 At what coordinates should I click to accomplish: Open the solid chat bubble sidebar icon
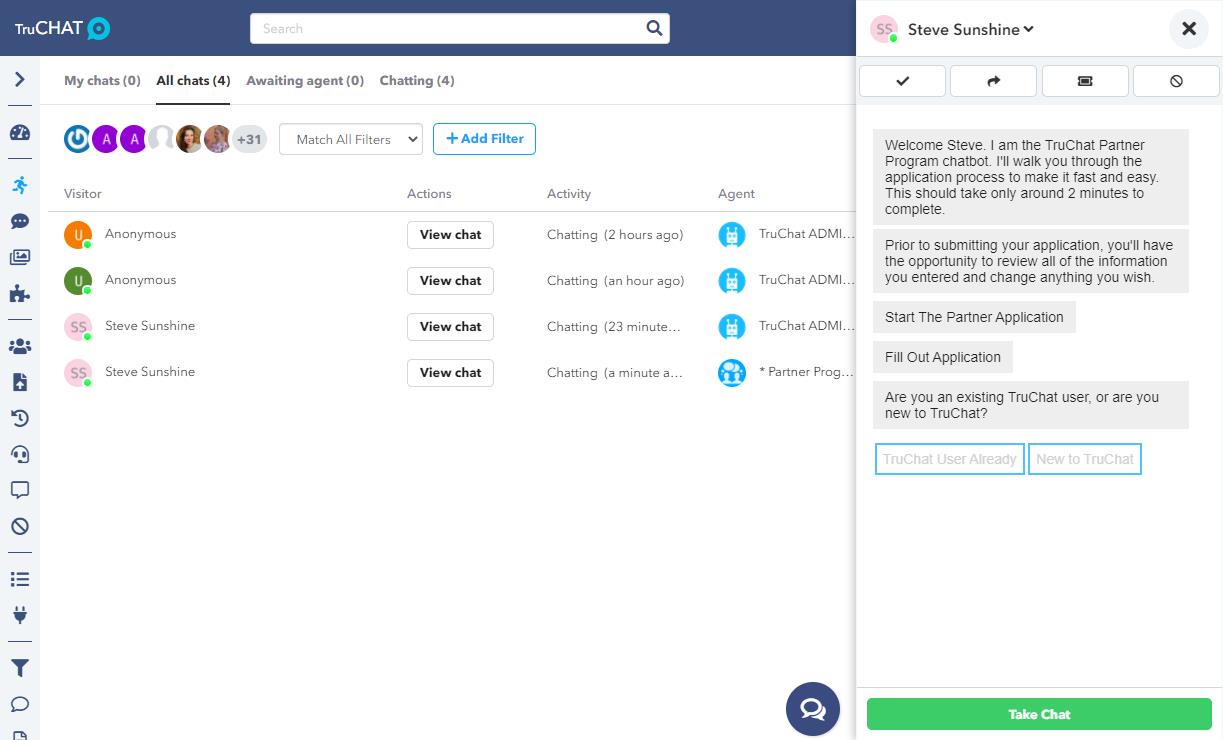tap(19, 221)
